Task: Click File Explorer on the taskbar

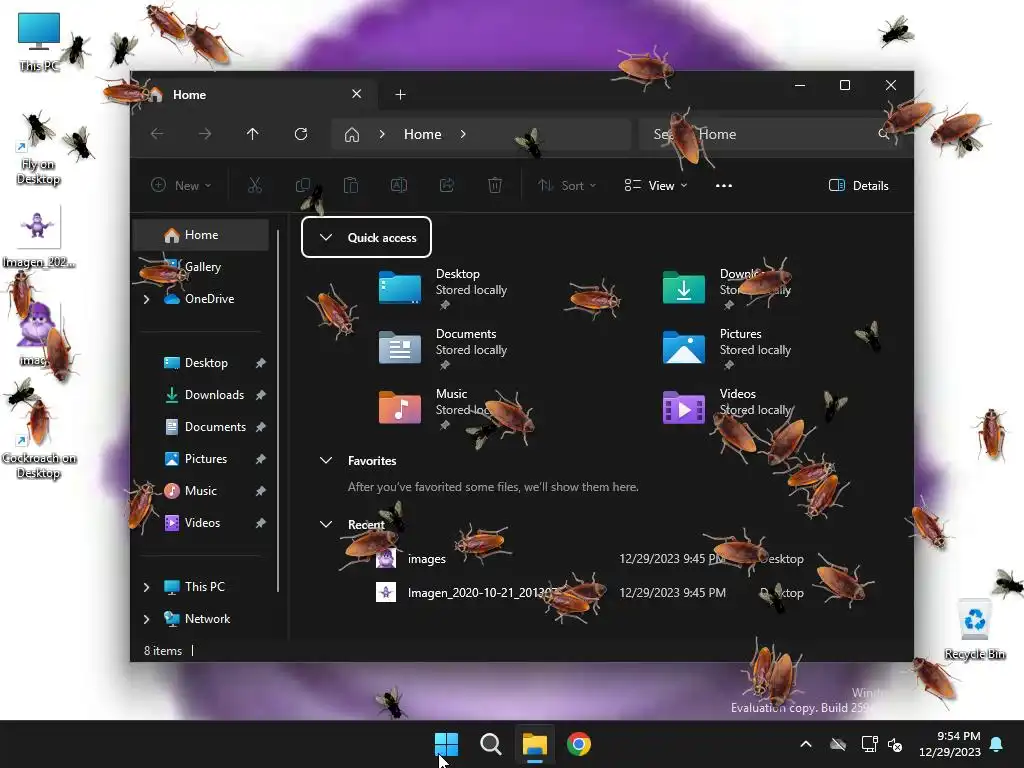Action: (535, 744)
